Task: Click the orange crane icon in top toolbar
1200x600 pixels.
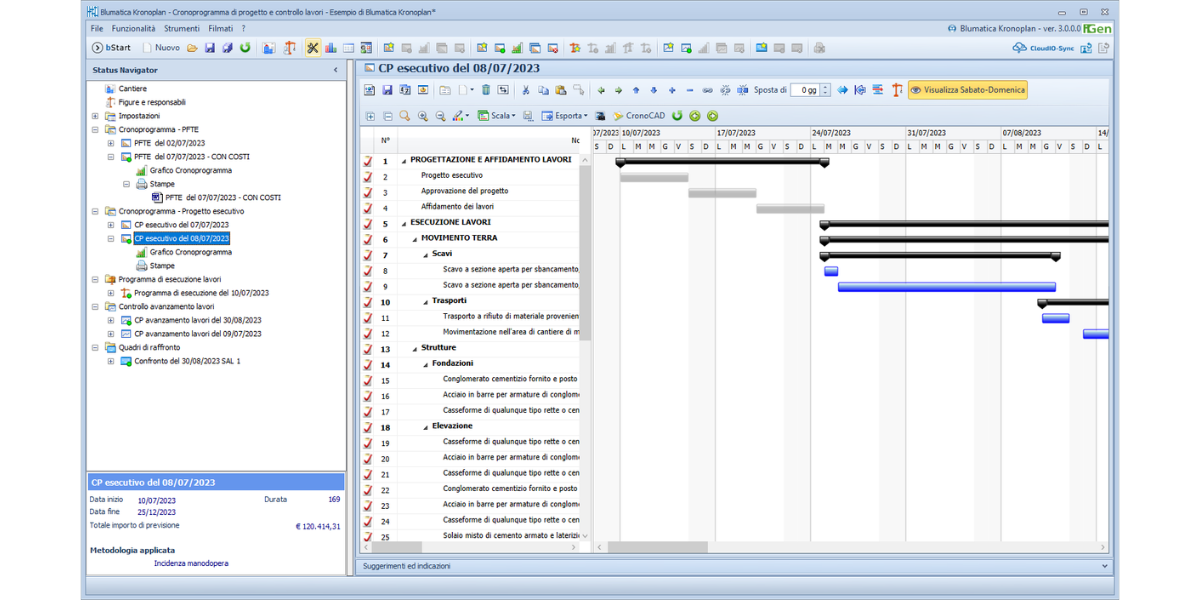Action: (x=290, y=47)
